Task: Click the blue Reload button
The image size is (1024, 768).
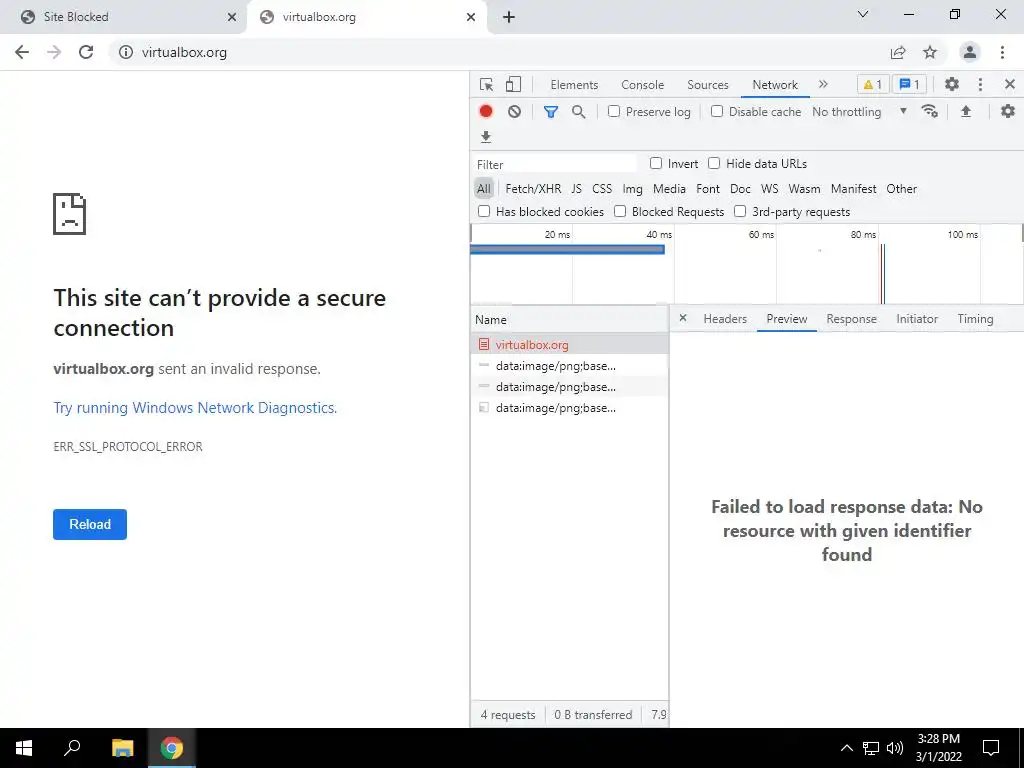Action: click(90, 524)
